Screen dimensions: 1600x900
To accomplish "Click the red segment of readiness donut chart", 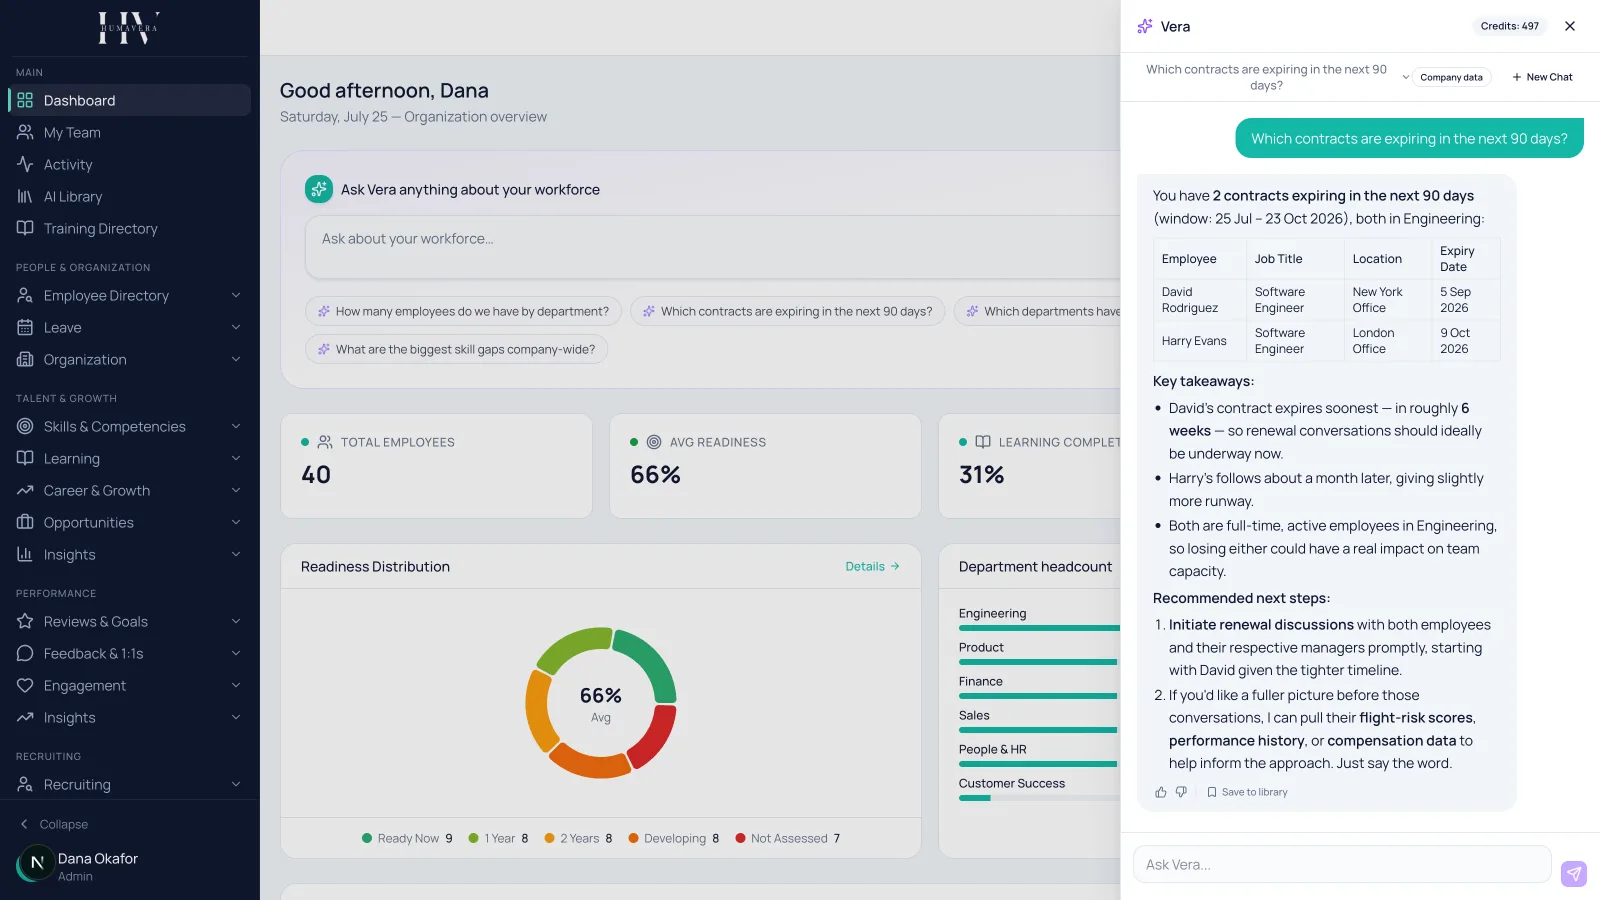I will click(x=653, y=737).
